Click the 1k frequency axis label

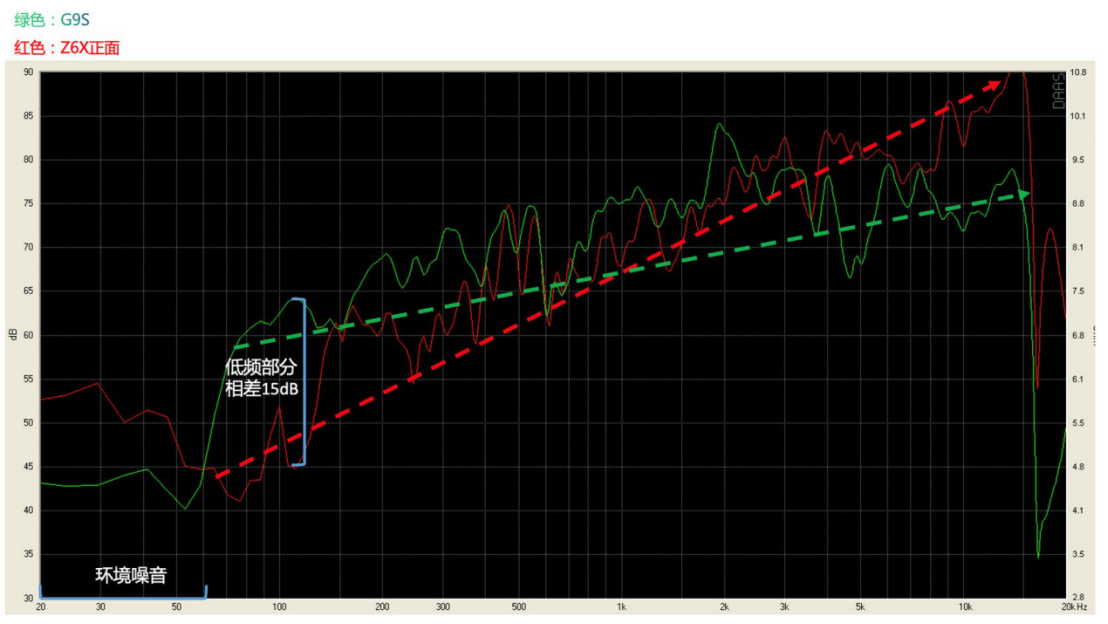pos(621,607)
